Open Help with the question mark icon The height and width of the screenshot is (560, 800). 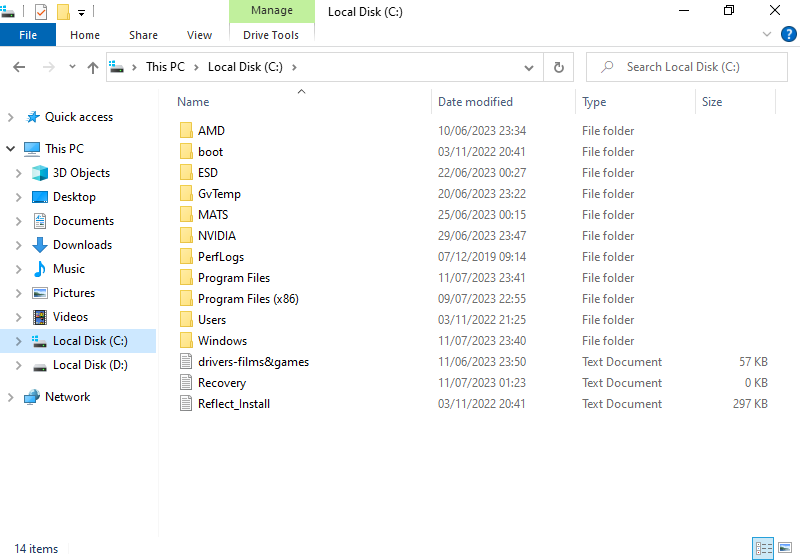[788, 34]
